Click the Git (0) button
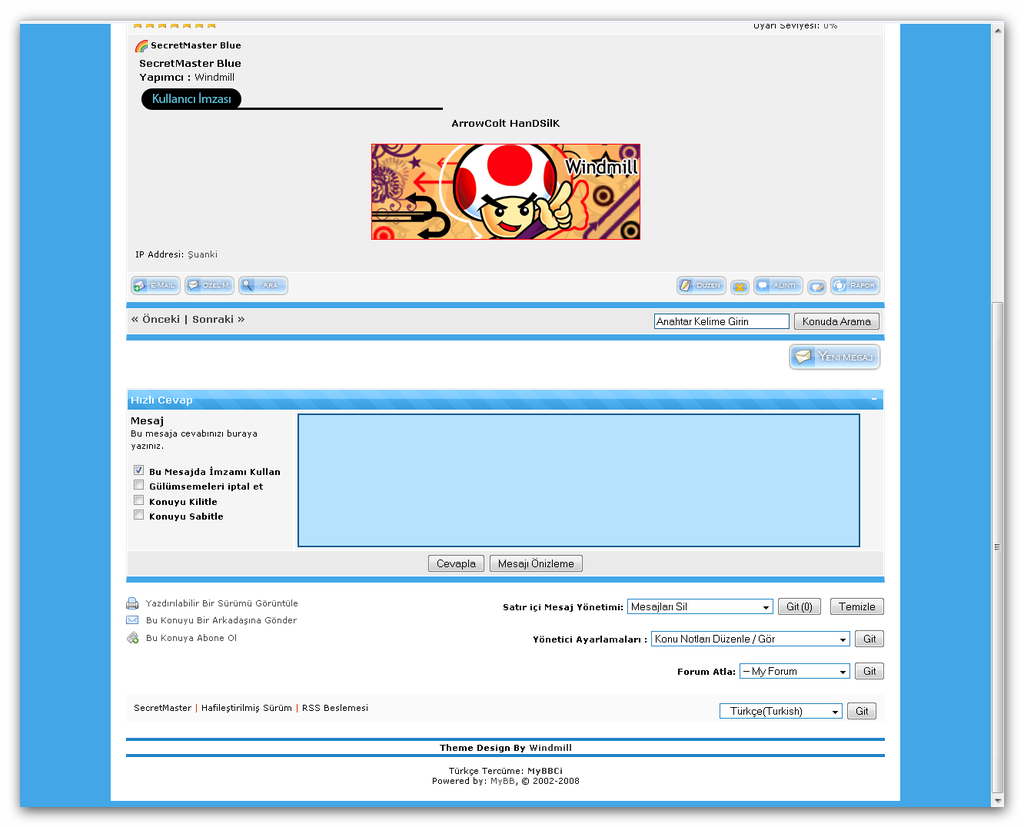 (799, 607)
